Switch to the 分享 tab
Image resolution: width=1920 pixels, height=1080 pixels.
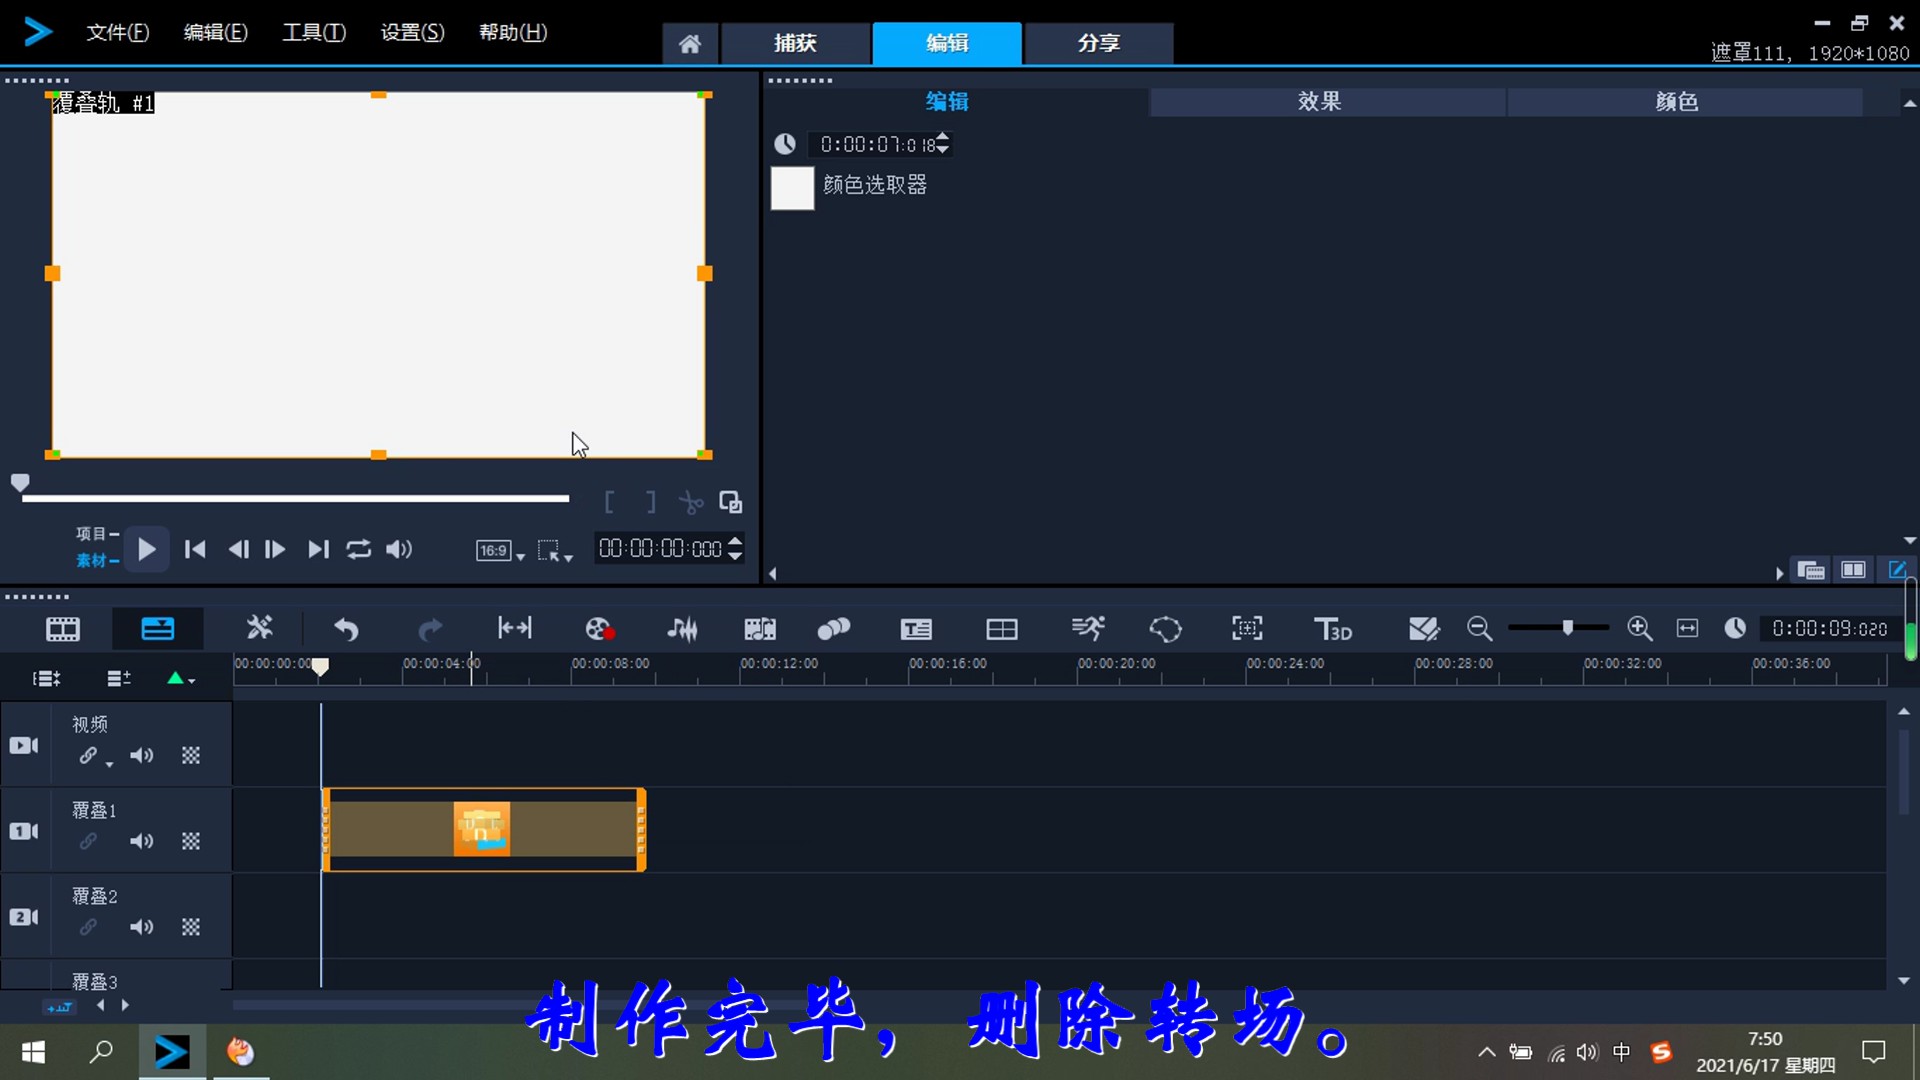(x=1098, y=43)
